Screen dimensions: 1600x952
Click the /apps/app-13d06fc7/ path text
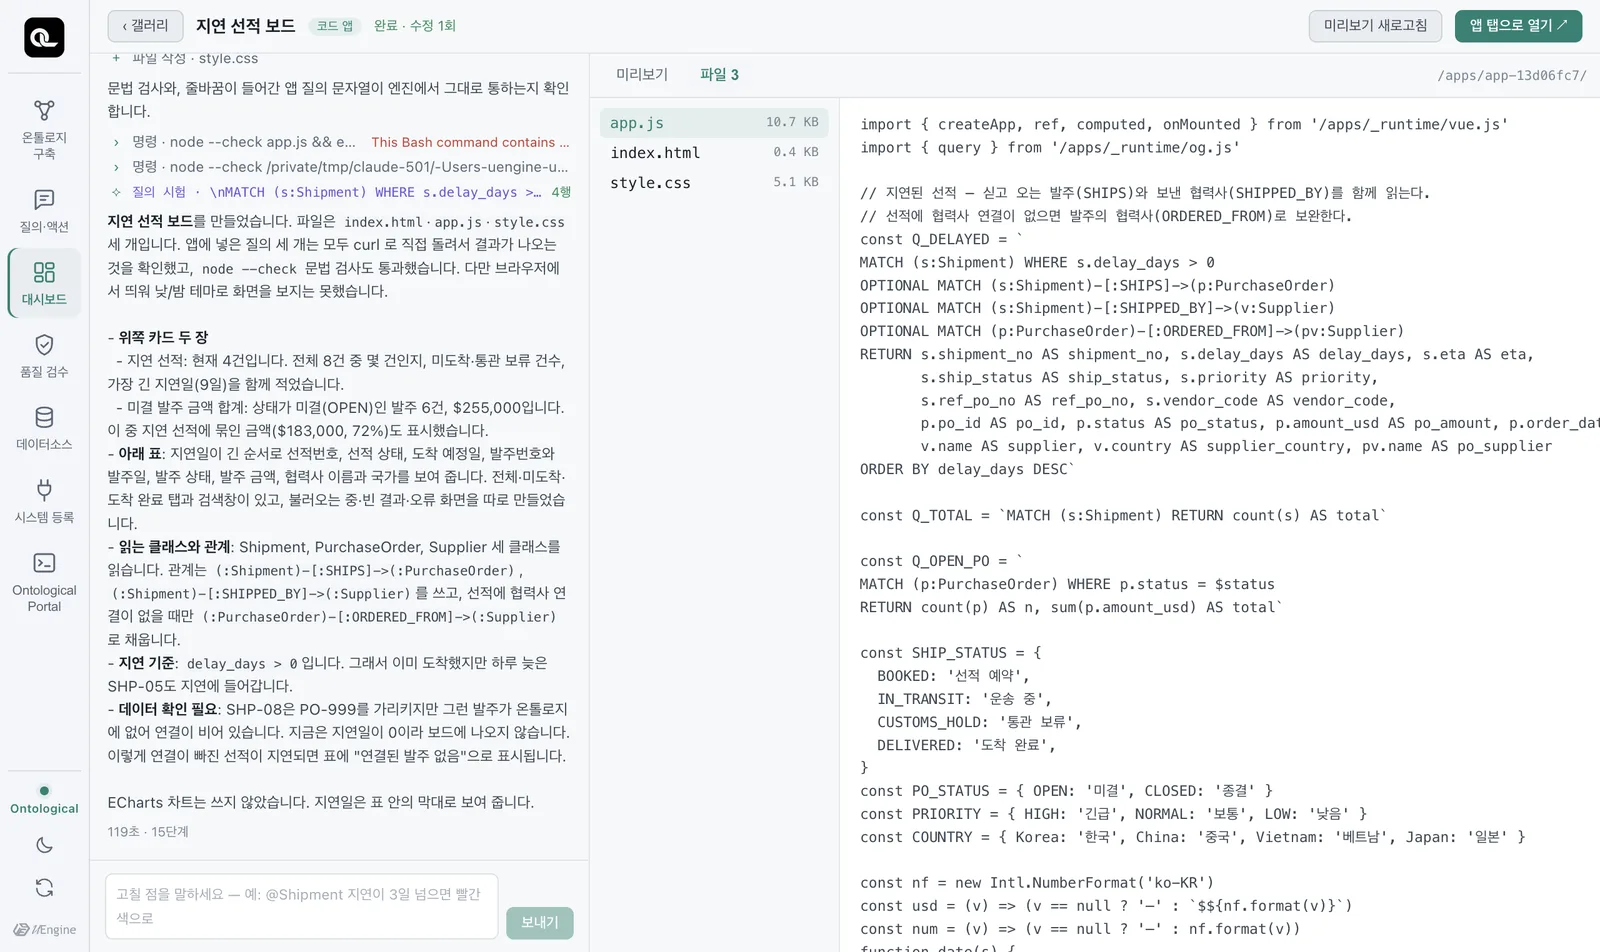pos(1512,76)
